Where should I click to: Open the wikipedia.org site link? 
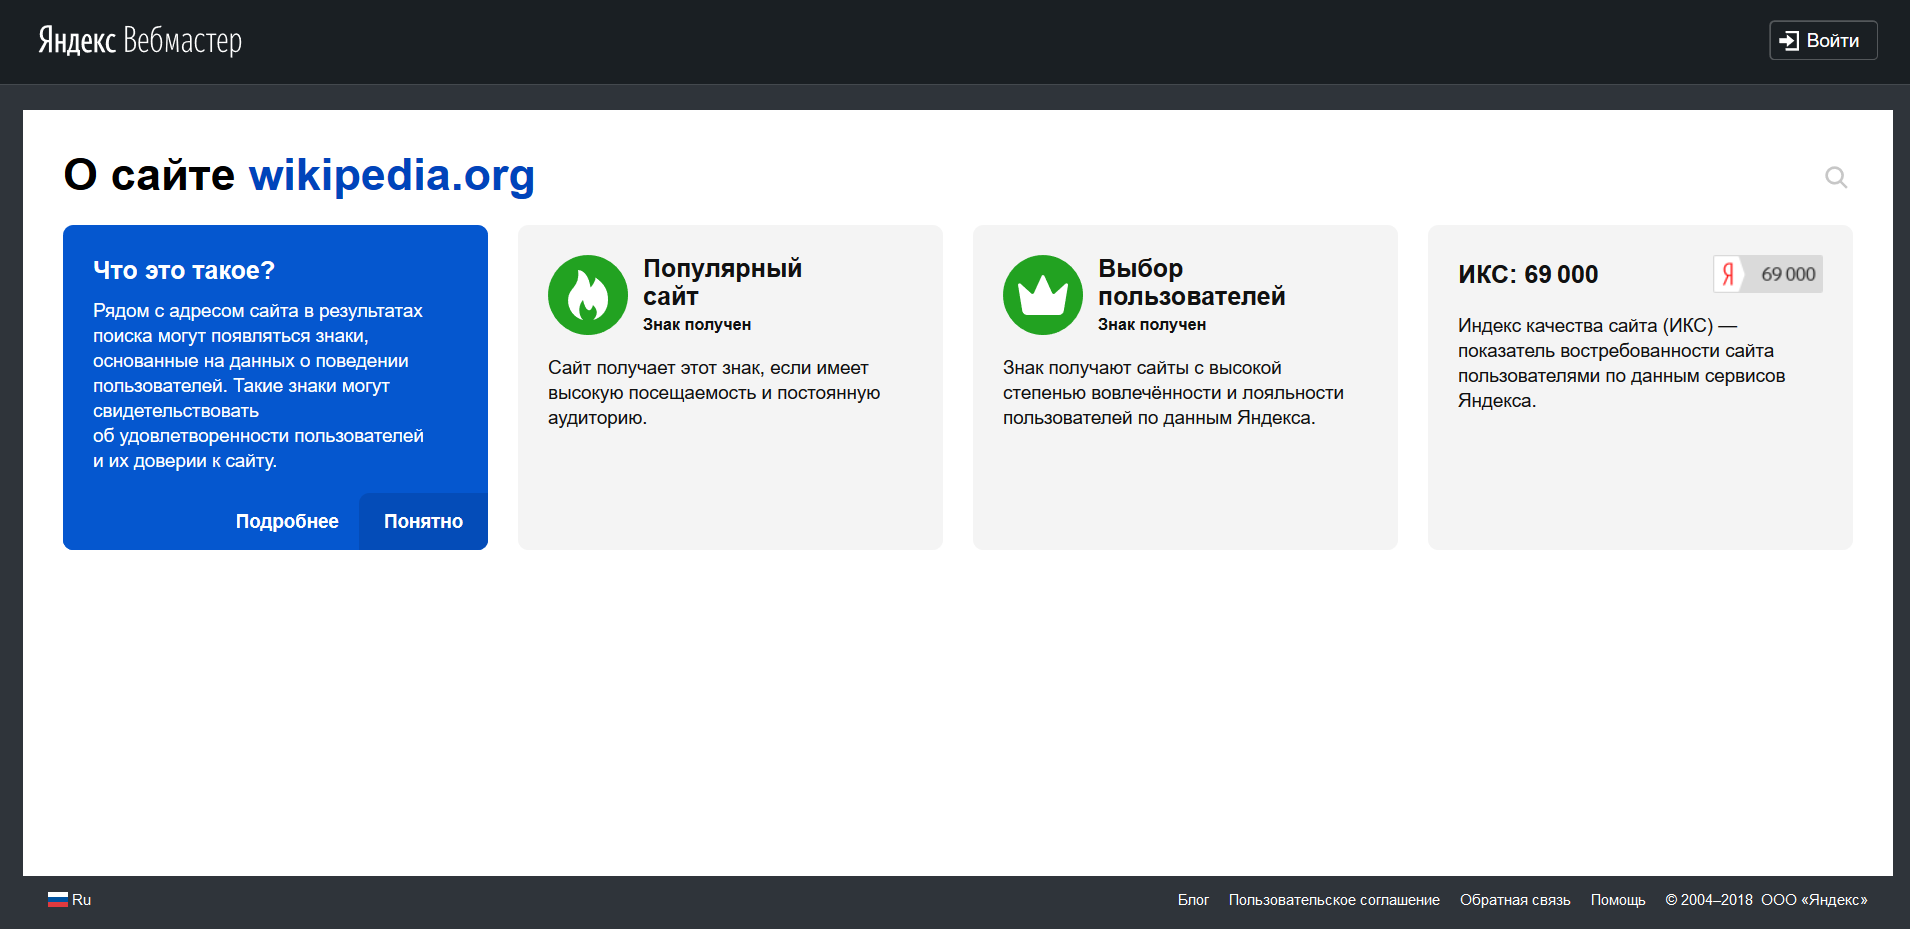(392, 175)
